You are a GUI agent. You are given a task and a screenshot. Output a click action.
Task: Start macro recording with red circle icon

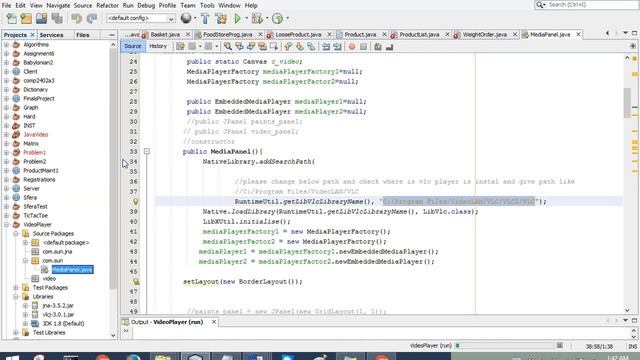click(x=352, y=47)
